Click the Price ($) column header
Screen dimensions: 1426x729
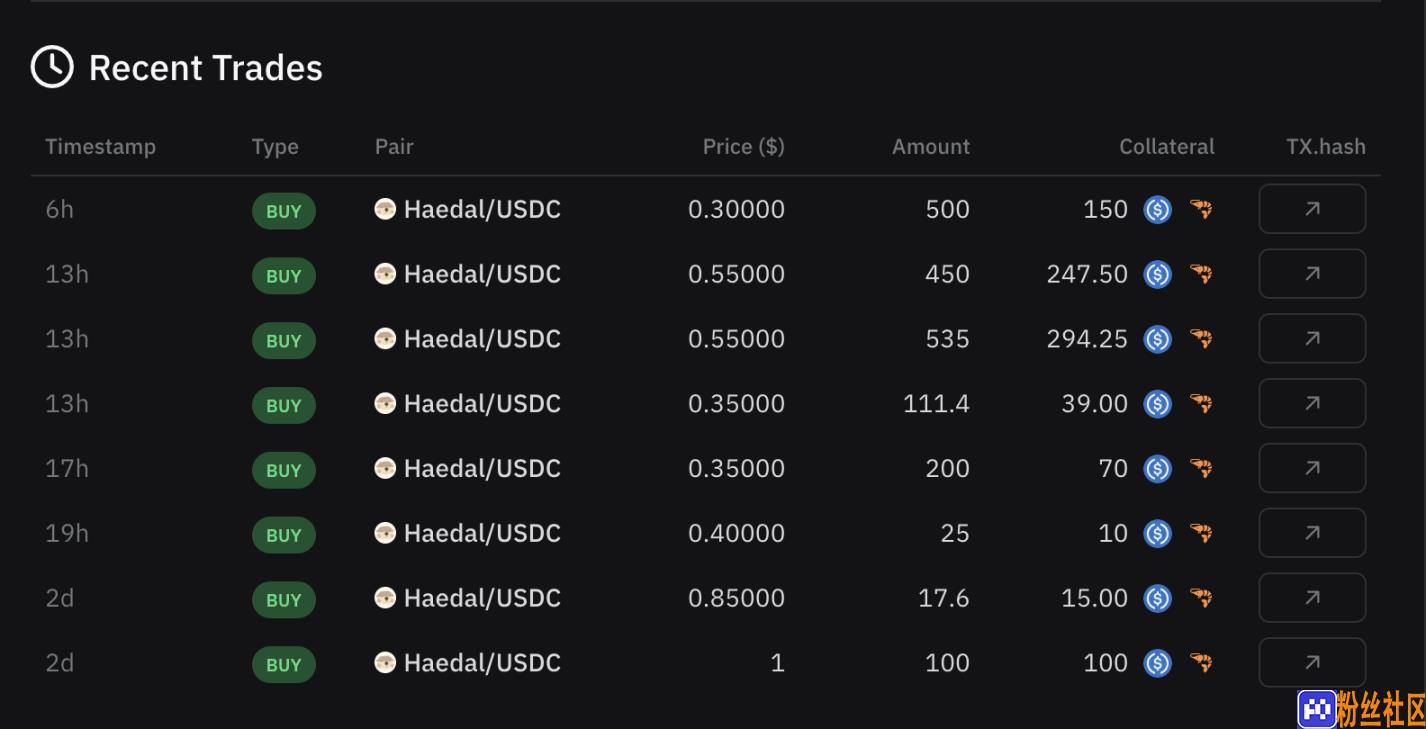point(743,146)
